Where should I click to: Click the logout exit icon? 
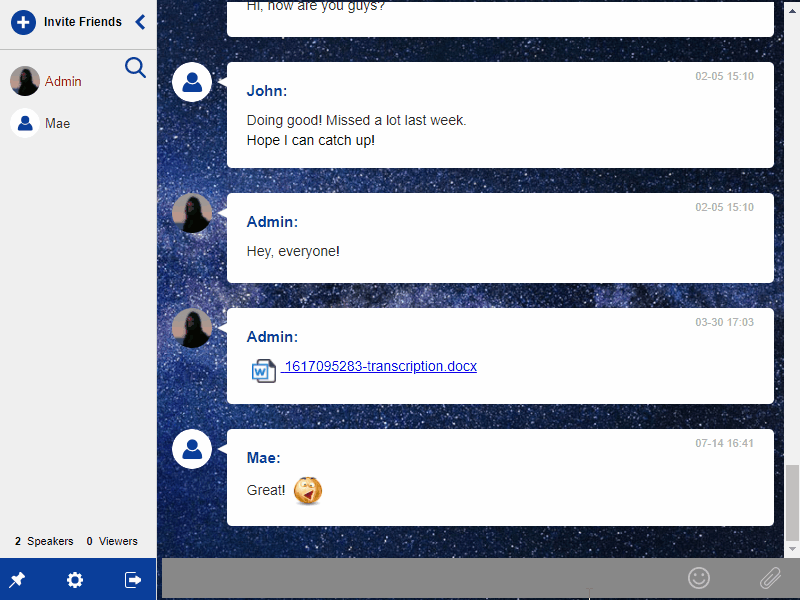point(133,580)
